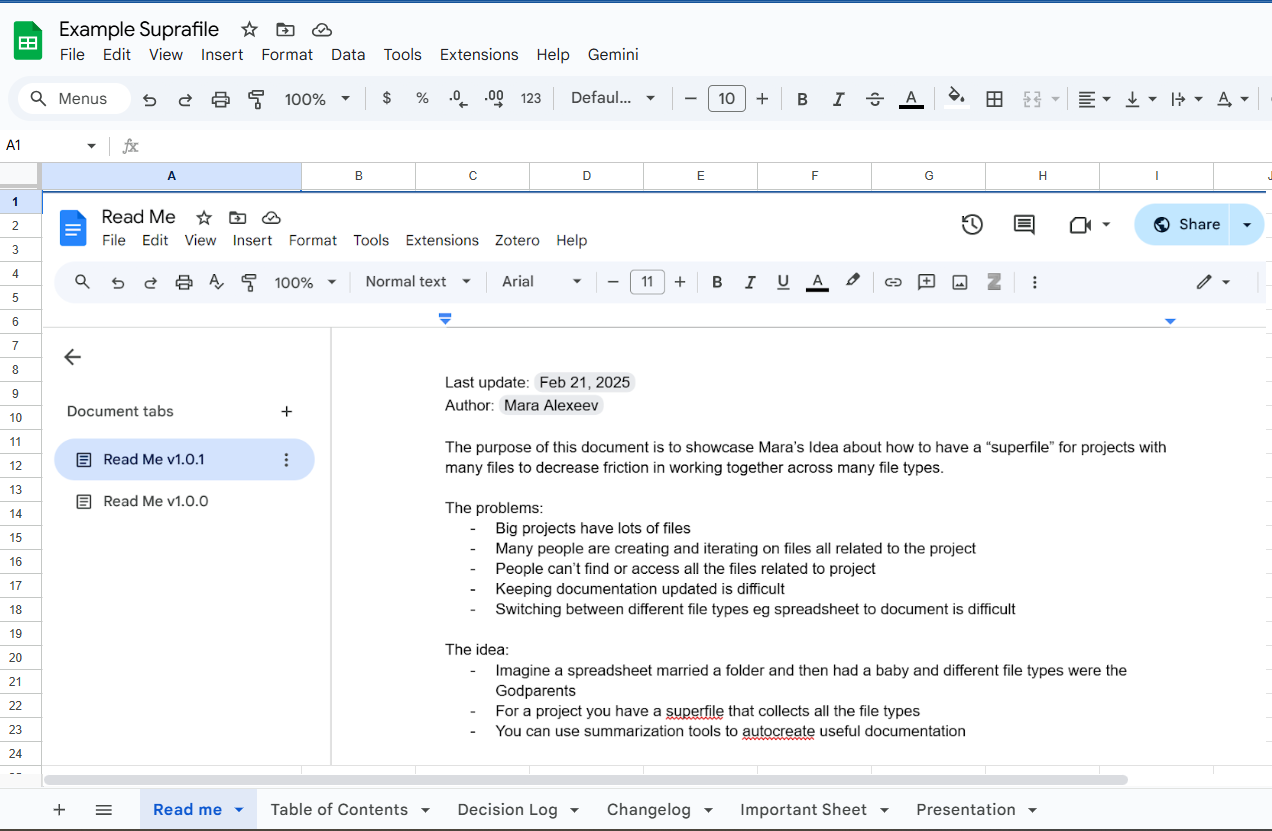Click the insert link icon in Docs toolbar
Screen dimensions: 1272x831
pyautogui.click(x=893, y=282)
